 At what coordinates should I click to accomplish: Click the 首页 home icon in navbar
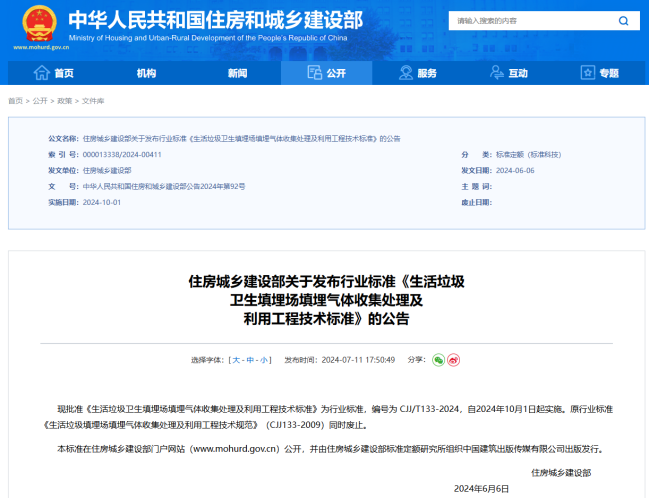(x=42, y=73)
